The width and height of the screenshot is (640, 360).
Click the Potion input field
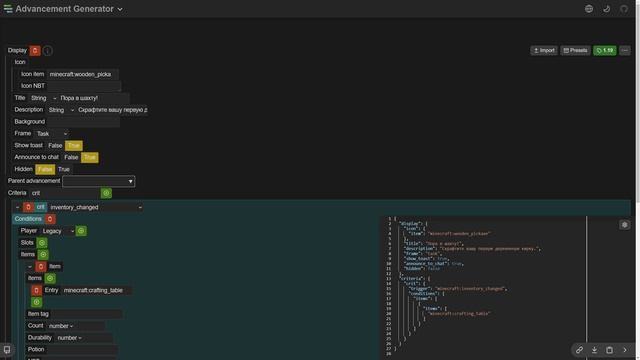82,350
